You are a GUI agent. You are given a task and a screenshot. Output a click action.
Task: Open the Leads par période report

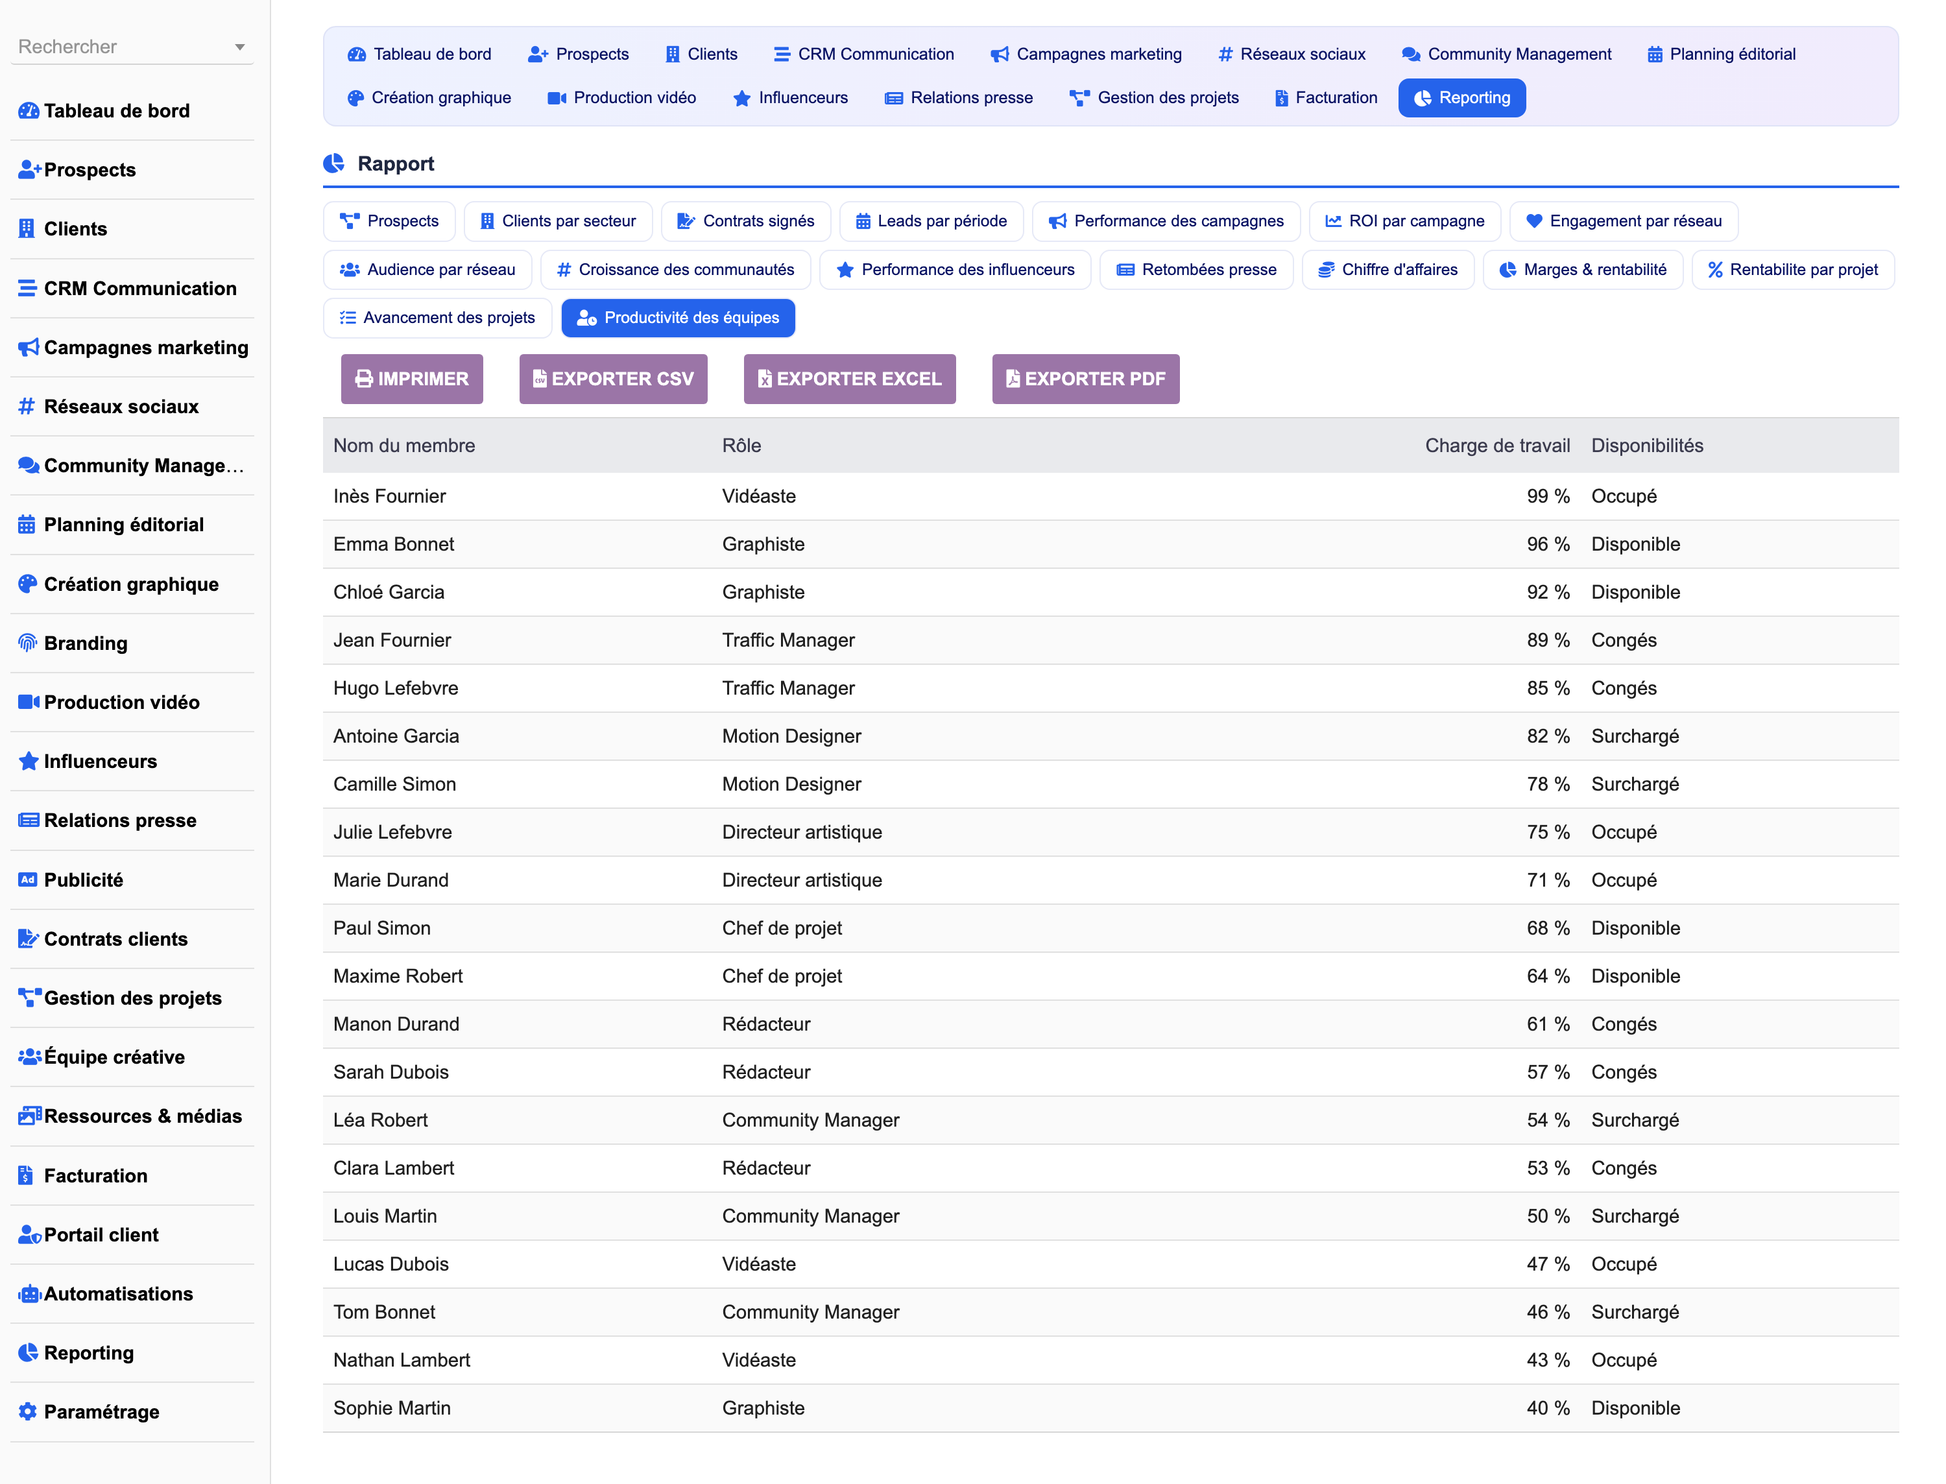(x=932, y=221)
